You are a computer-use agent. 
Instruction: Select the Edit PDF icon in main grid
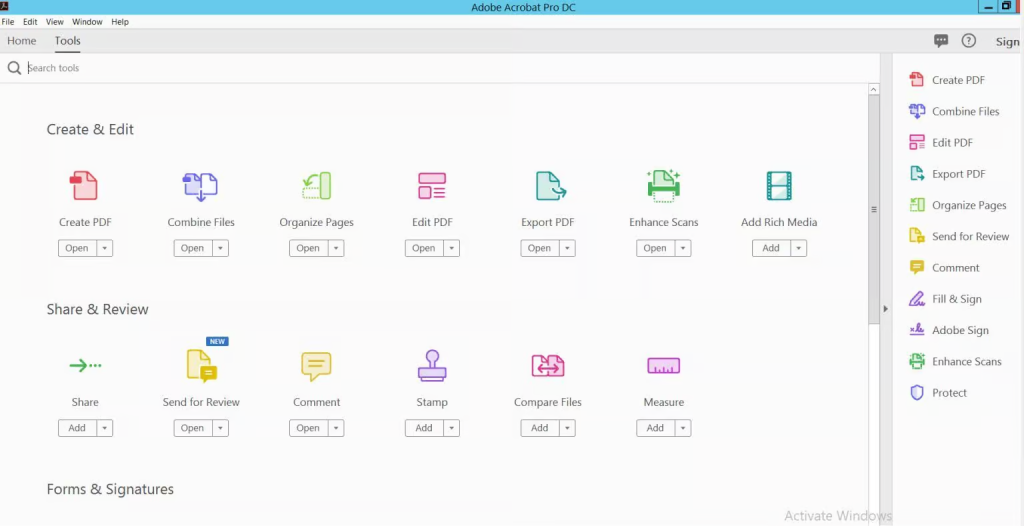click(432, 186)
